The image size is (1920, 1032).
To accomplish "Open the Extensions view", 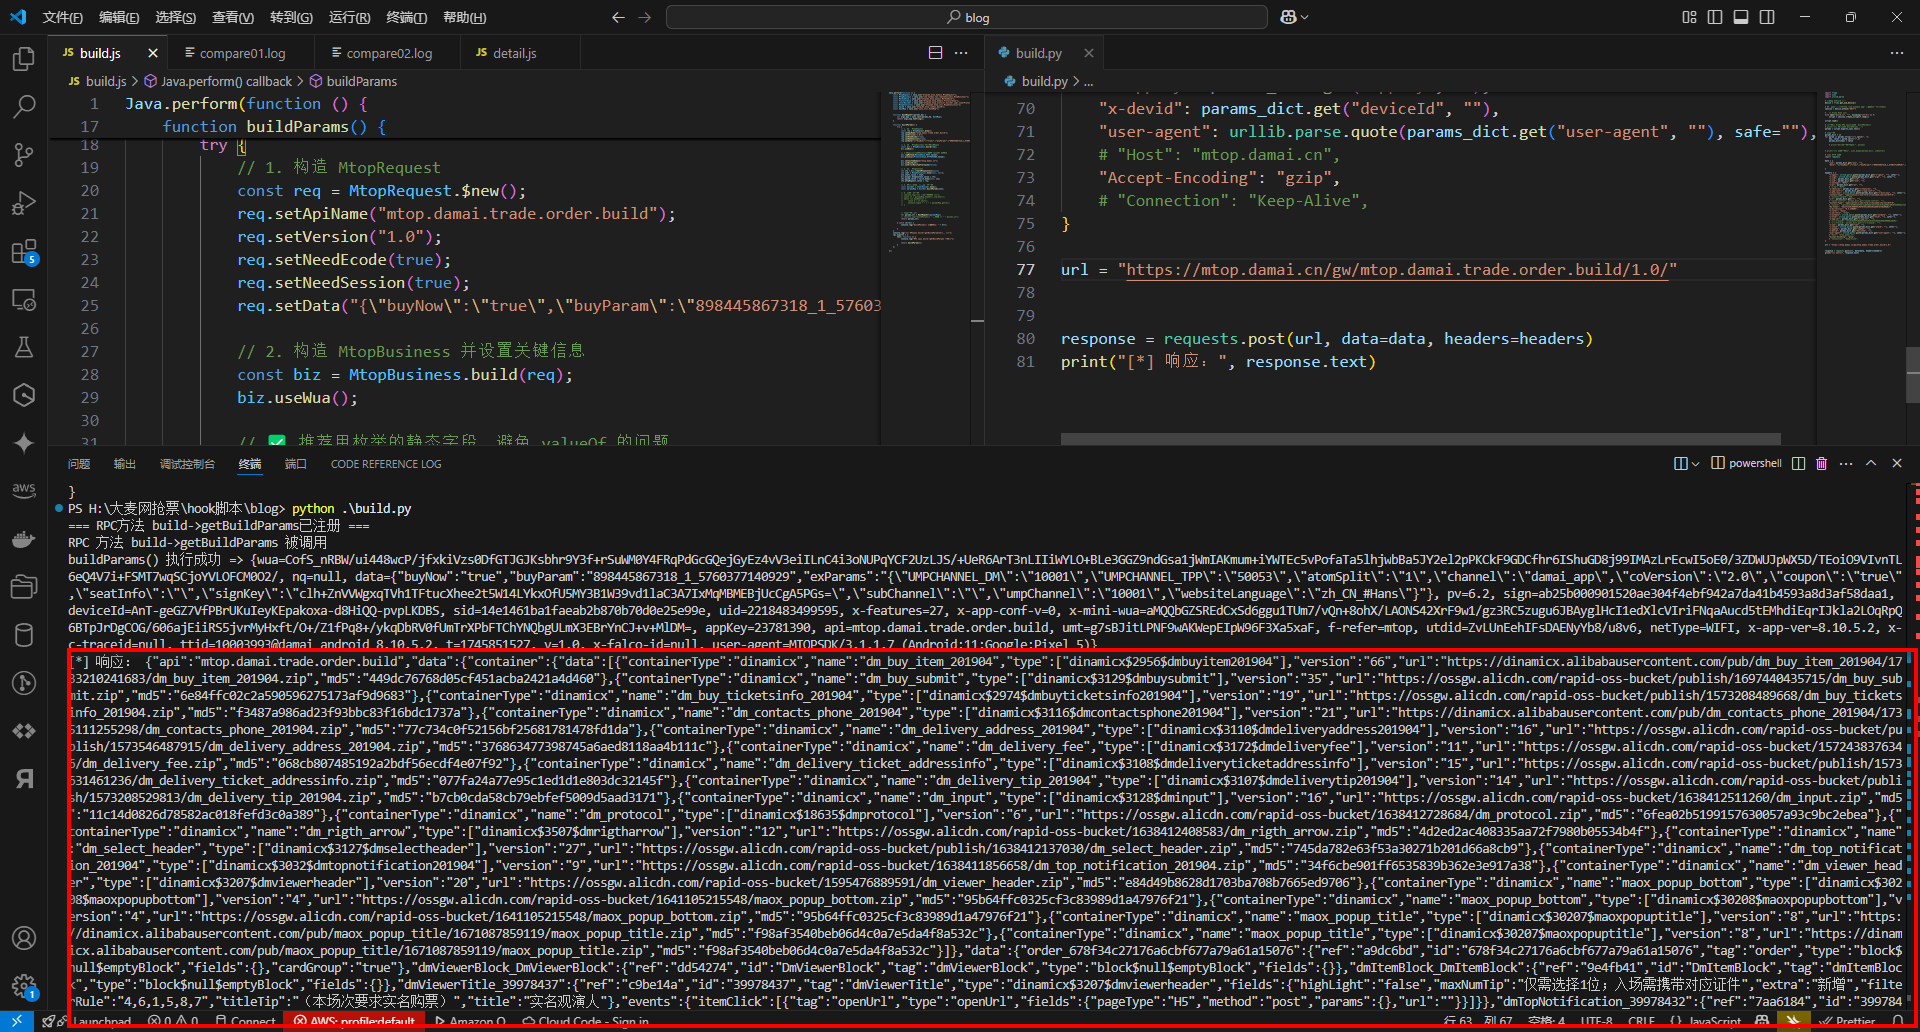I will tap(24, 252).
